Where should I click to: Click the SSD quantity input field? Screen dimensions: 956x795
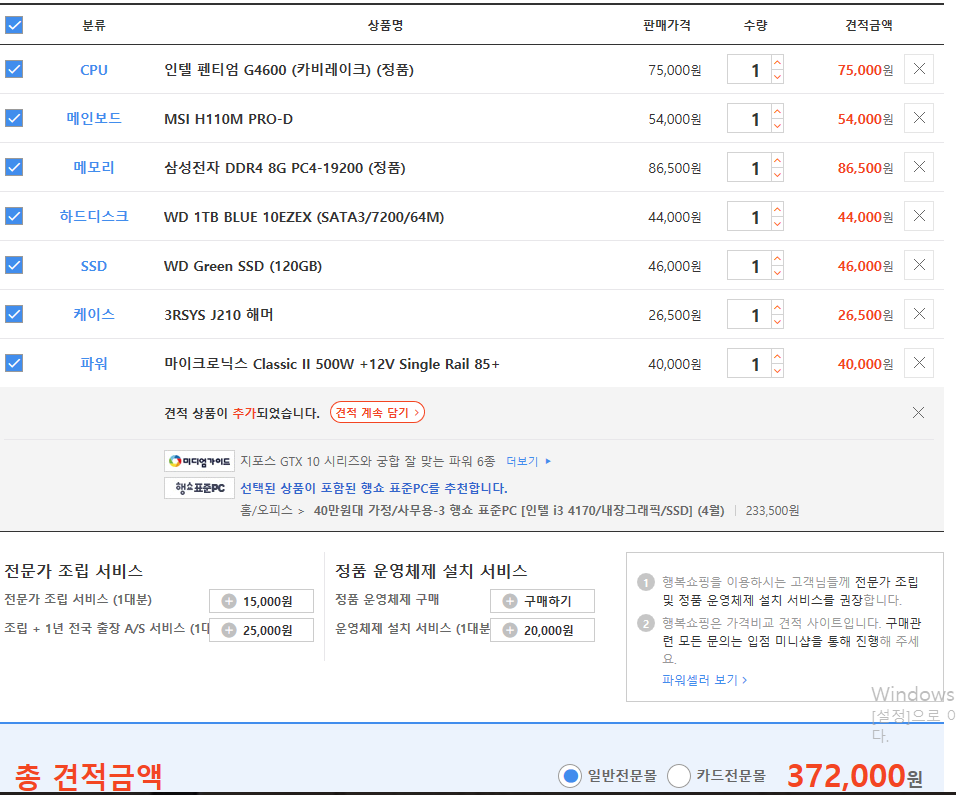(x=749, y=266)
